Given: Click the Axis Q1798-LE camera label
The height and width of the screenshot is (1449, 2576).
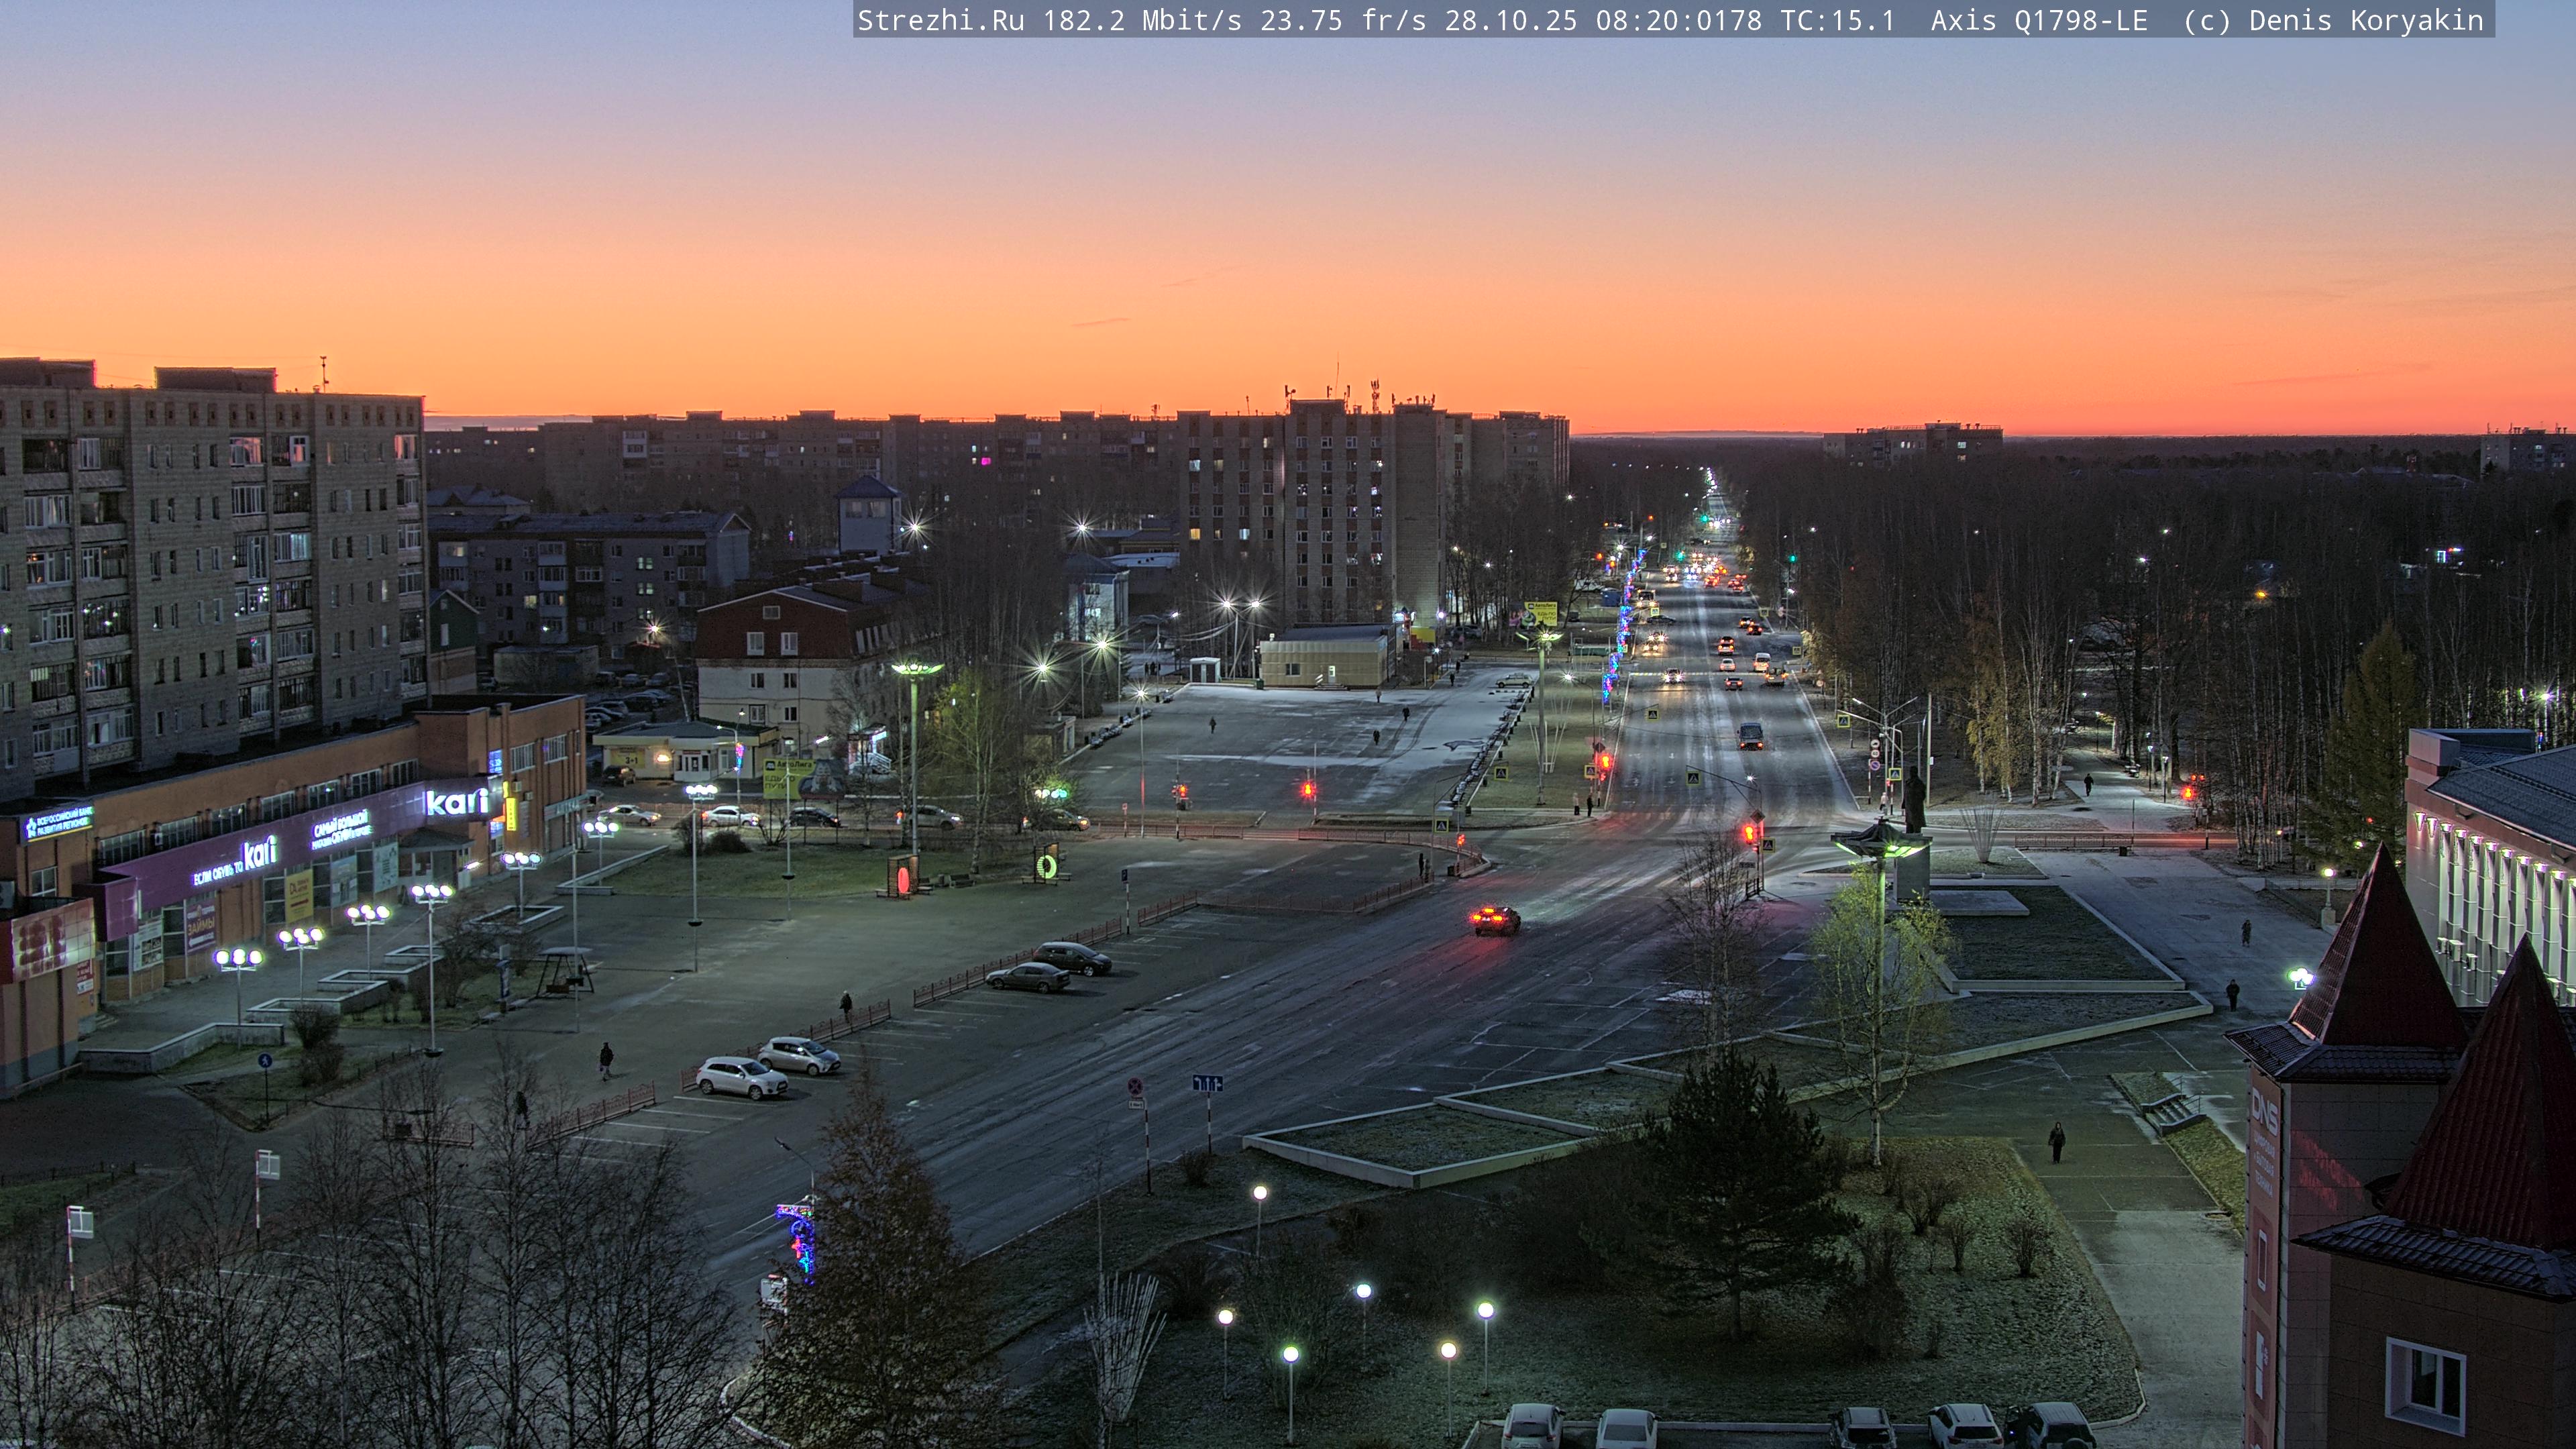Looking at the screenshot, I should [x=2038, y=20].
